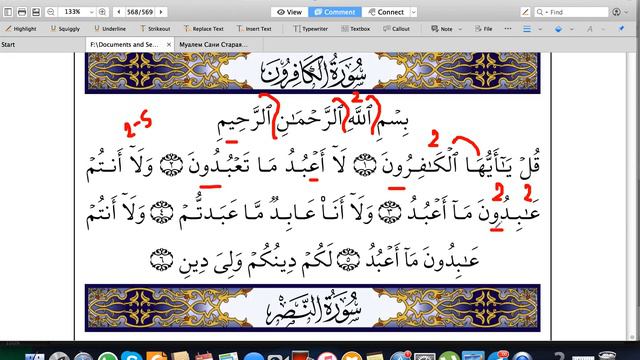Select the Strikeout tool
This screenshot has width=640, height=360.
click(155, 29)
